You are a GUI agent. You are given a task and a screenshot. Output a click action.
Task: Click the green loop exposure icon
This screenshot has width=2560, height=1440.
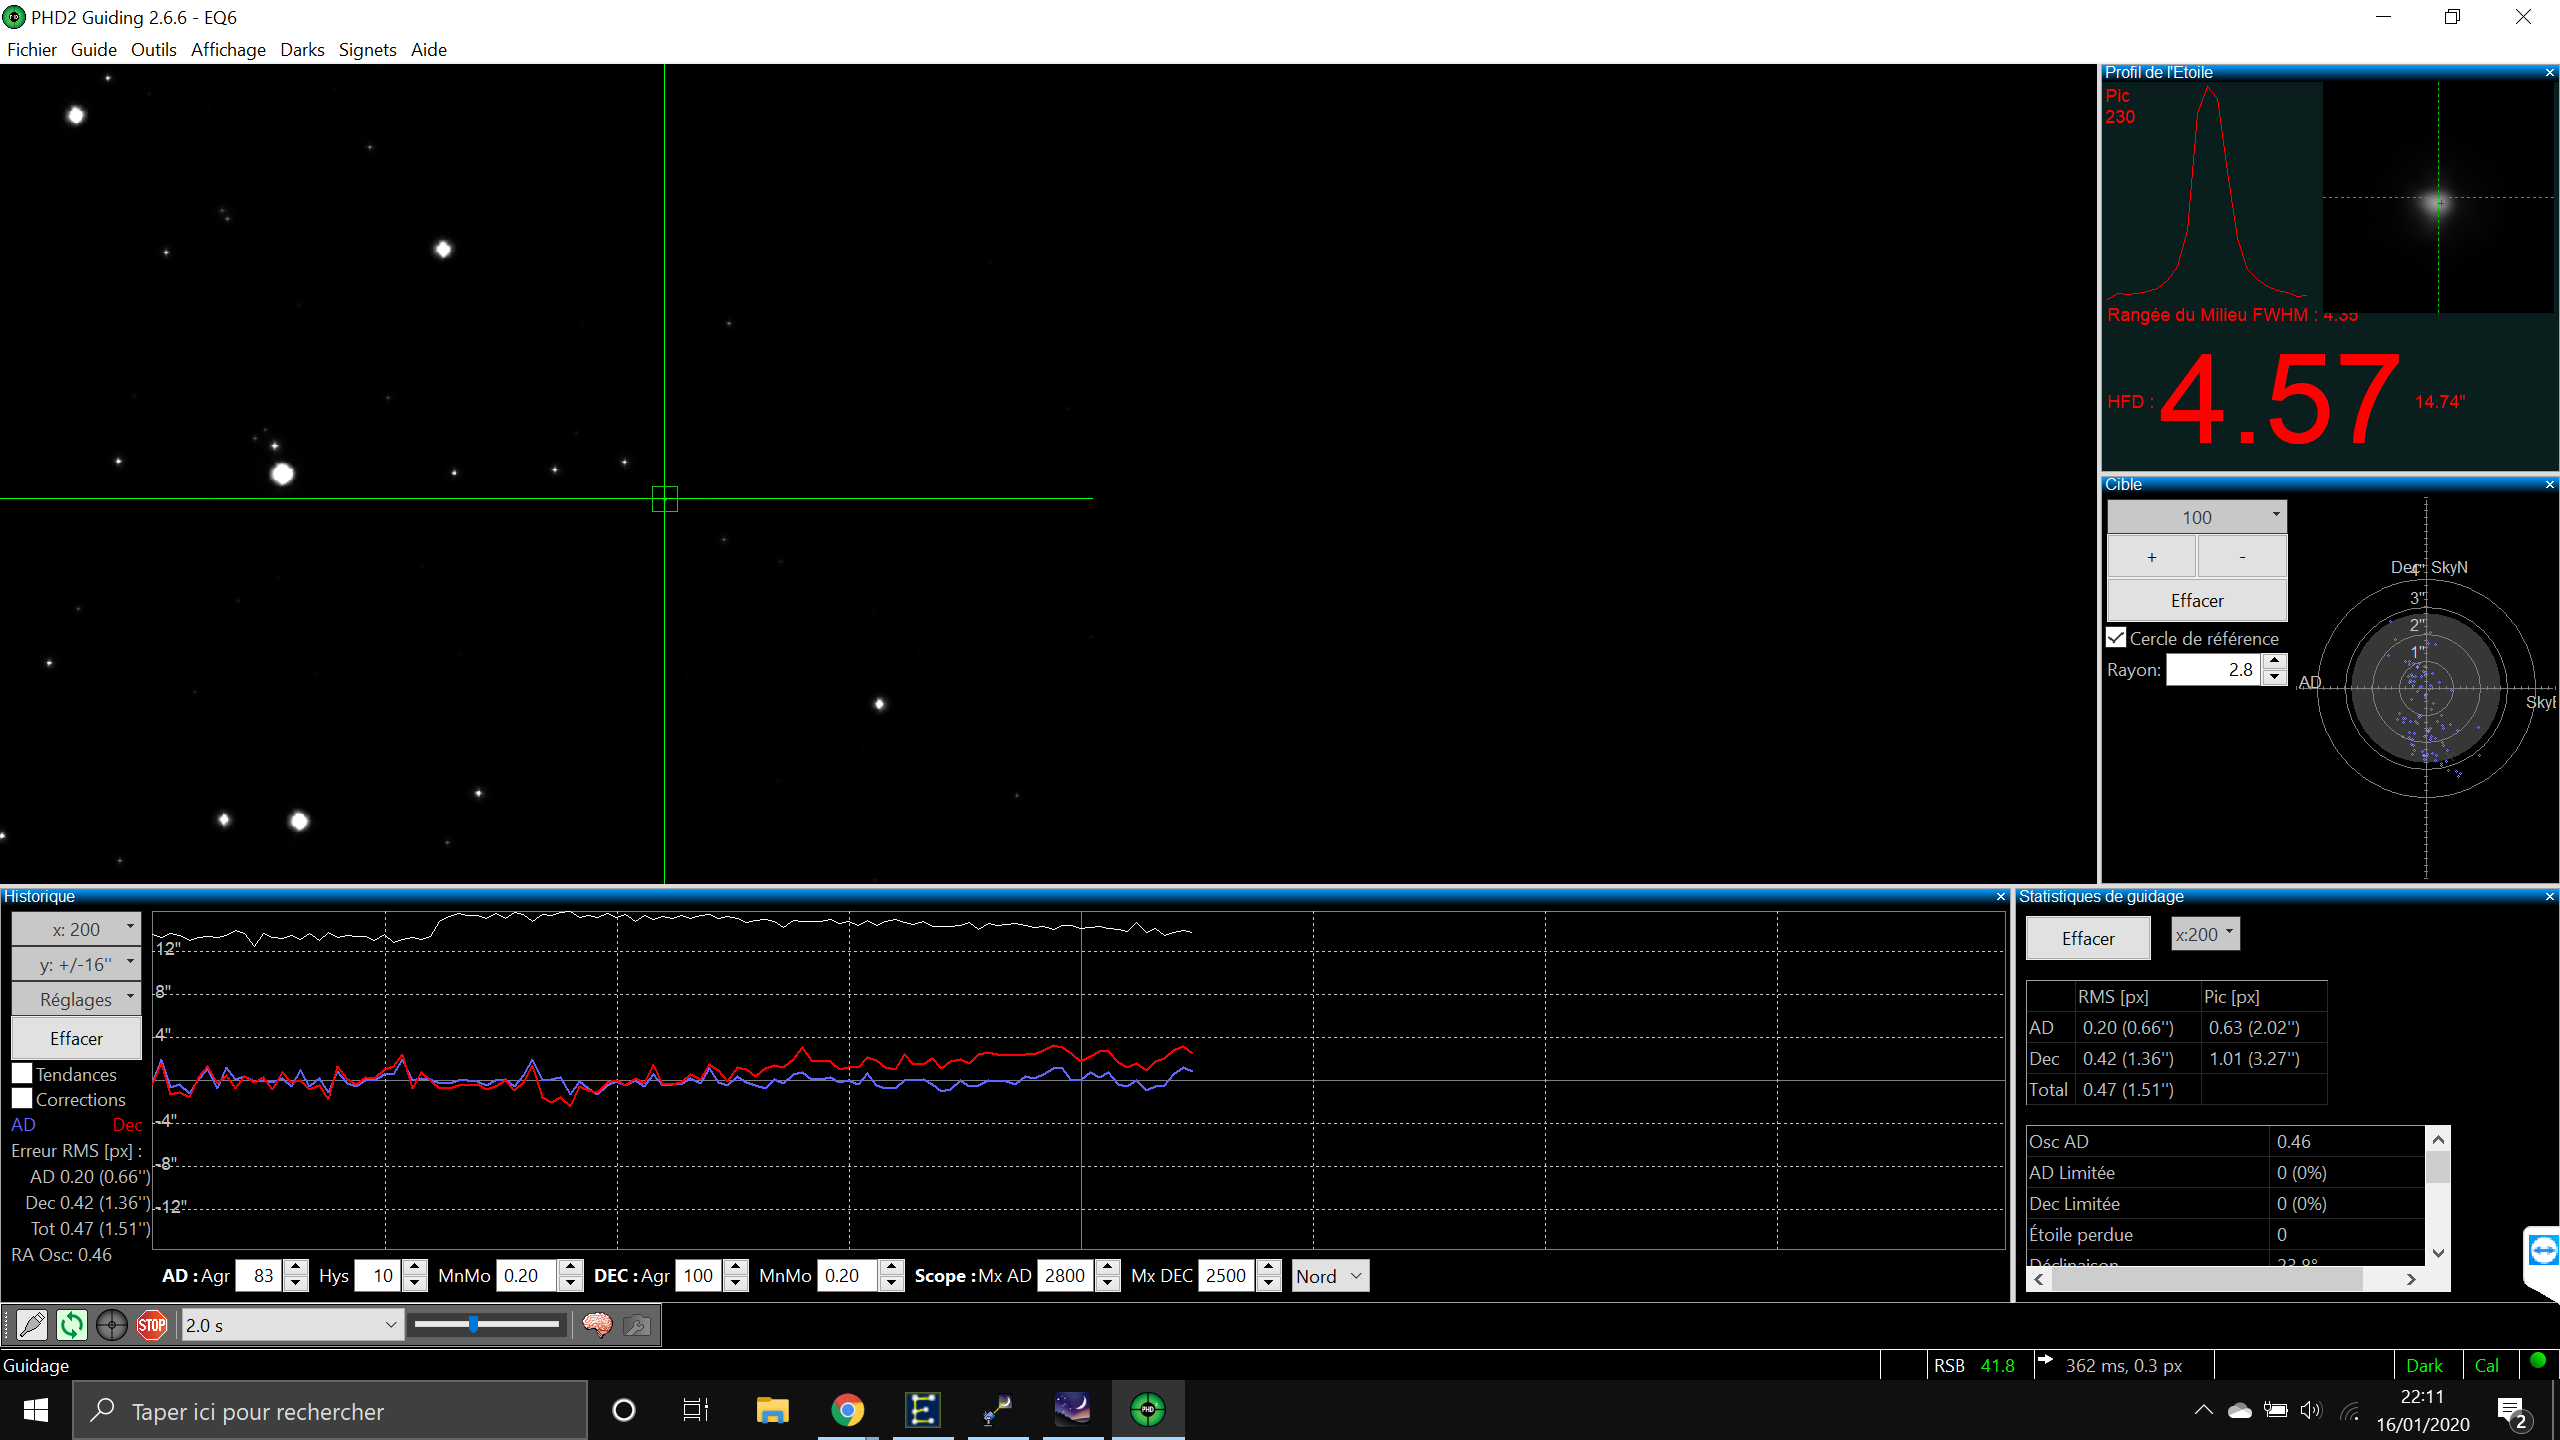pos(72,1325)
